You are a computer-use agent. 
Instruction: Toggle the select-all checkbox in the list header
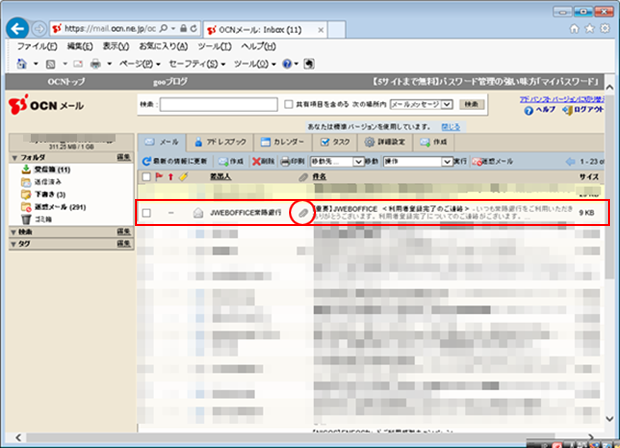pyautogui.click(x=146, y=177)
